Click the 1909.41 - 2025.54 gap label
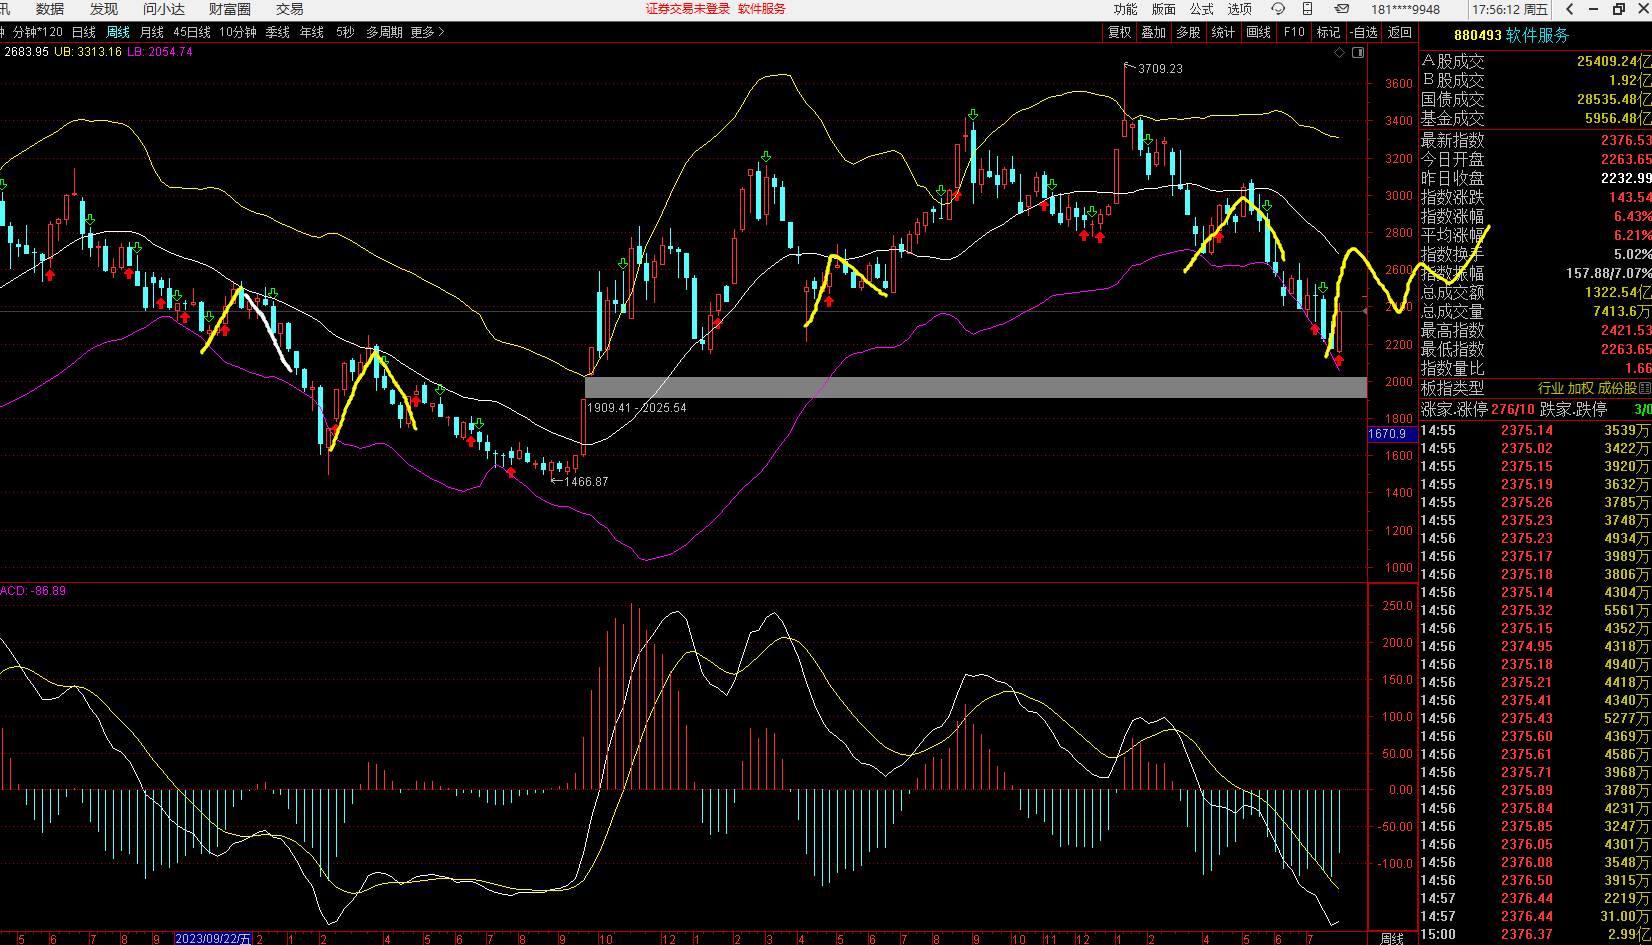1652x945 pixels. point(636,408)
